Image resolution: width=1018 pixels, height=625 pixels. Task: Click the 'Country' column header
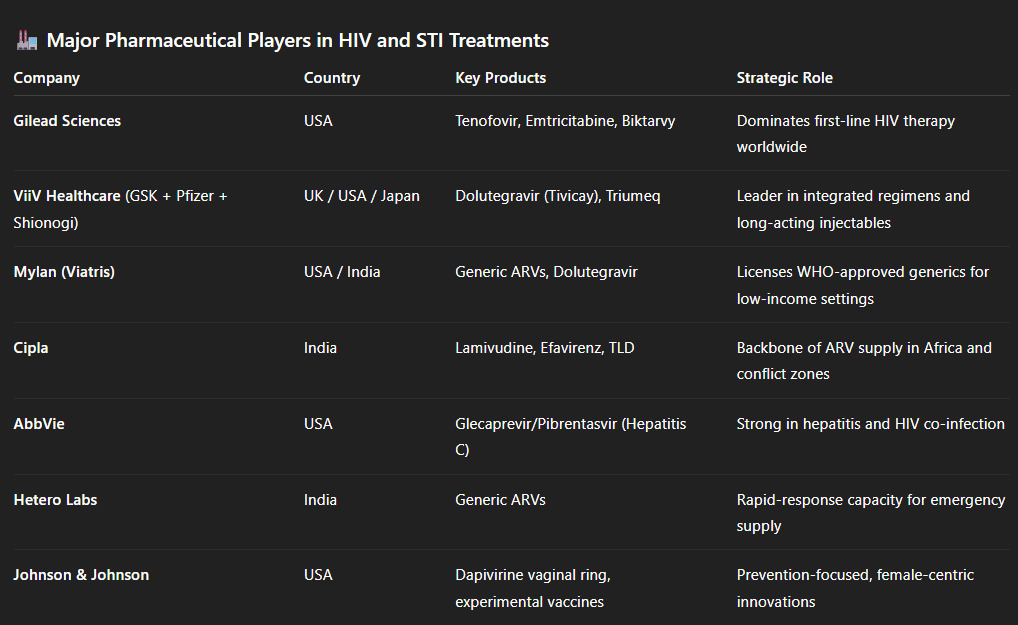tap(332, 78)
